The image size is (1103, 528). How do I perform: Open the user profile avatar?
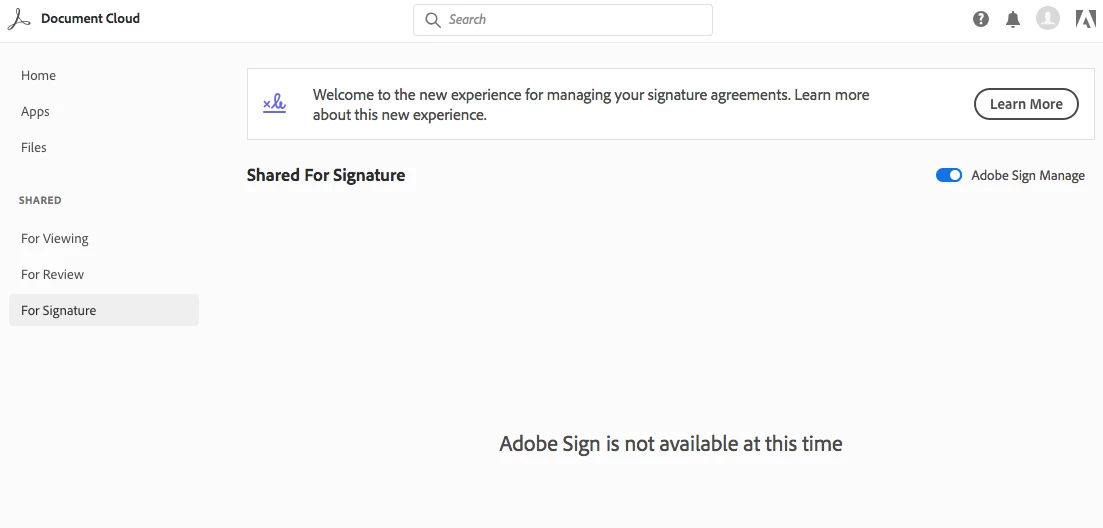click(1047, 18)
